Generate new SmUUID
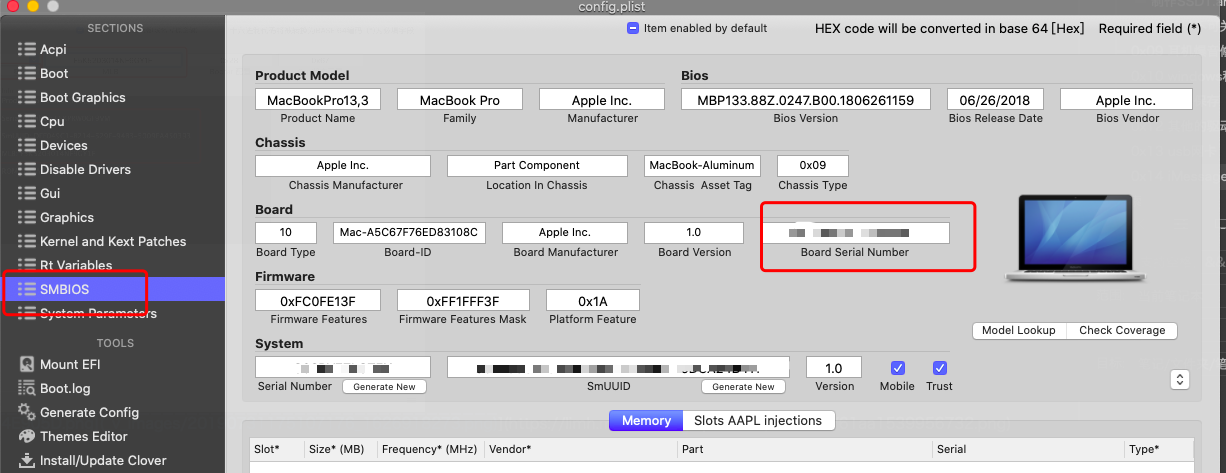 tap(743, 387)
